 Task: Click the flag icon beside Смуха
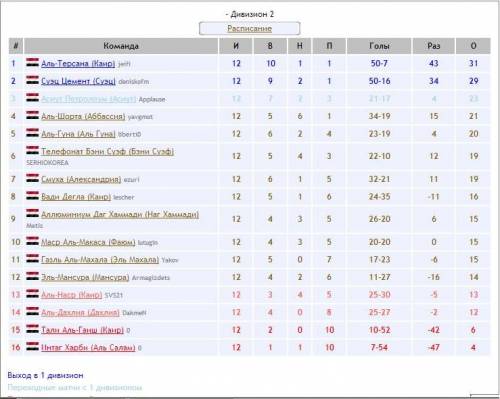coord(32,178)
